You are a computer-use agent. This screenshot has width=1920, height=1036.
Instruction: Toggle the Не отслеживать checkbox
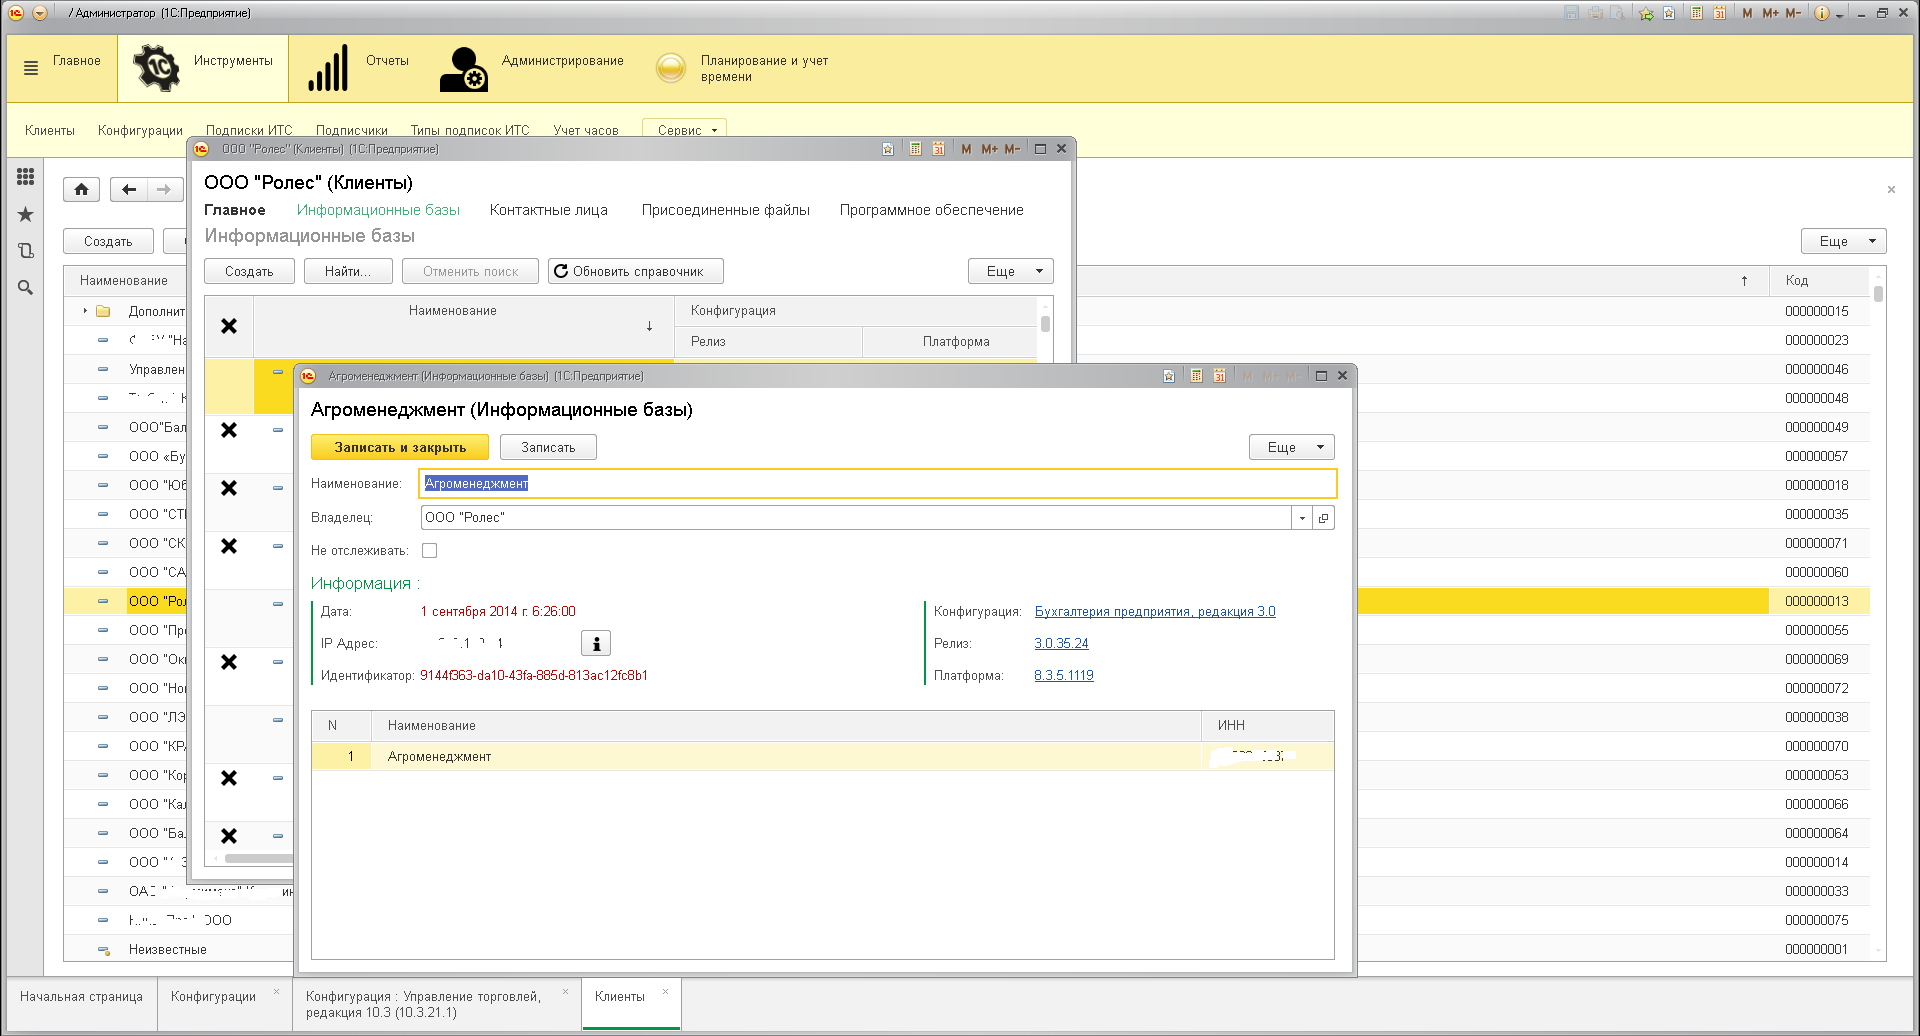(430, 550)
